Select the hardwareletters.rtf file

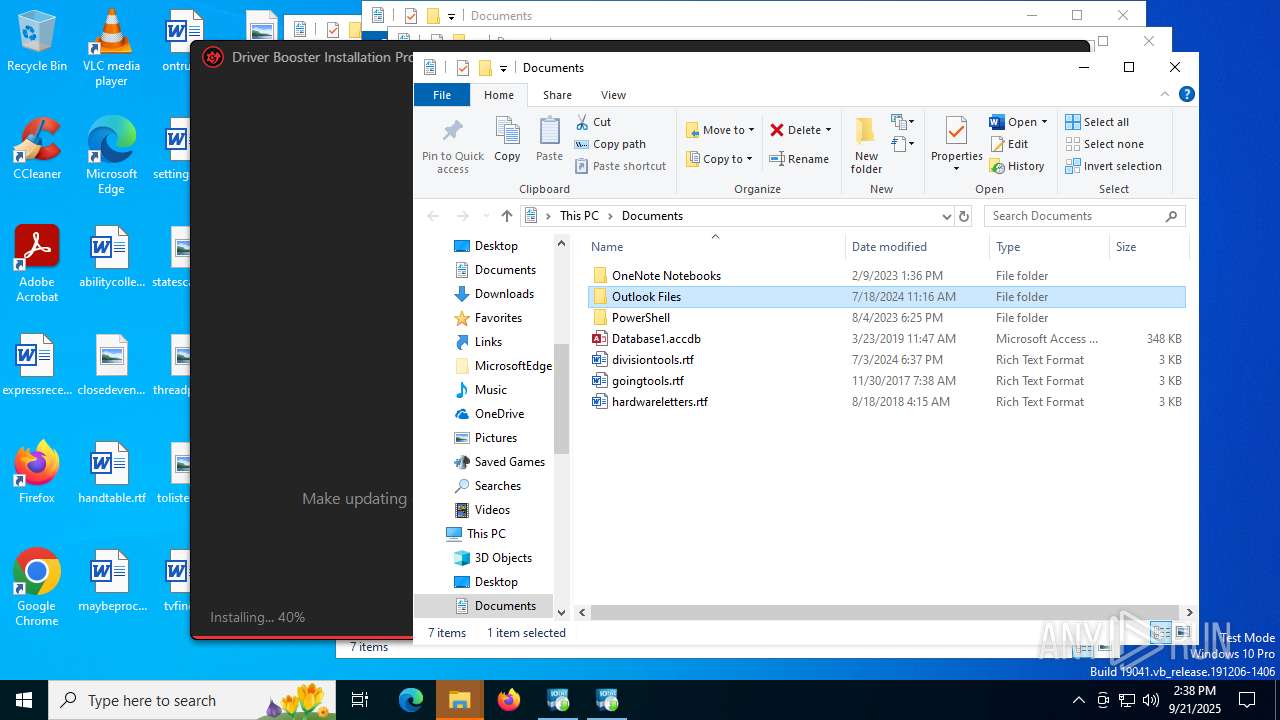(659, 402)
